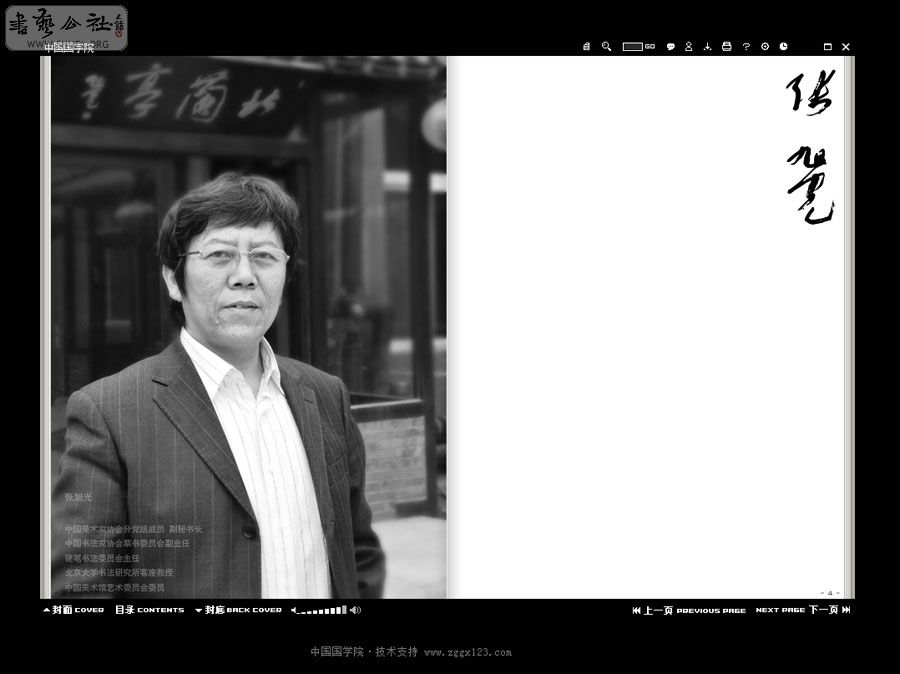This screenshot has width=900, height=674.
Task: Click the GO page jump button
Action: 650,47
